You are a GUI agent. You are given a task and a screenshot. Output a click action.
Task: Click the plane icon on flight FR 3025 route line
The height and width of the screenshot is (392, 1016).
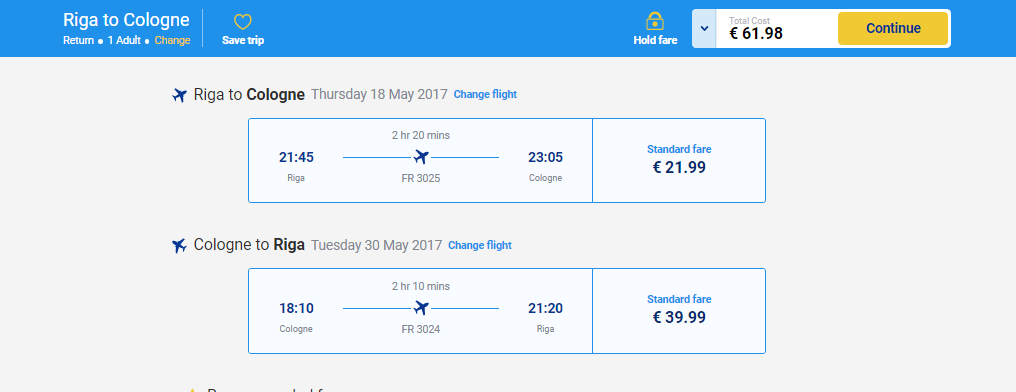coord(421,157)
